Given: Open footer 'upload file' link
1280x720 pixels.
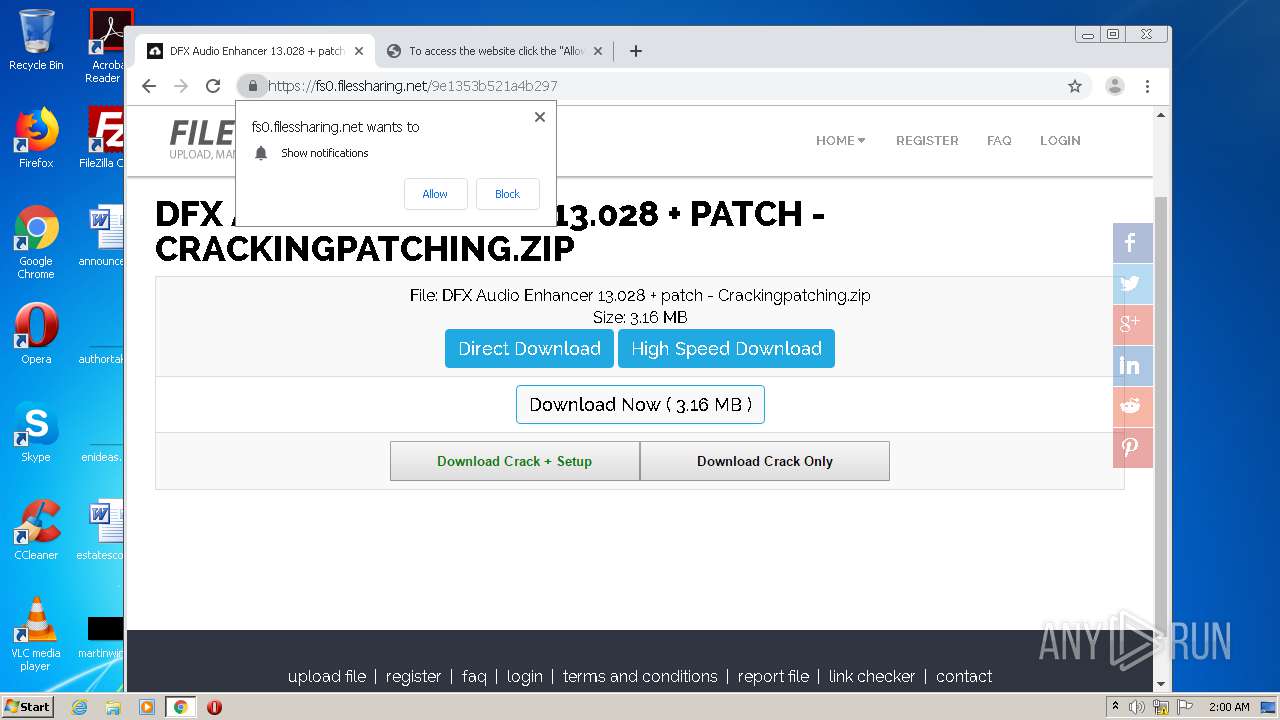Looking at the screenshot, I should 327,677.
